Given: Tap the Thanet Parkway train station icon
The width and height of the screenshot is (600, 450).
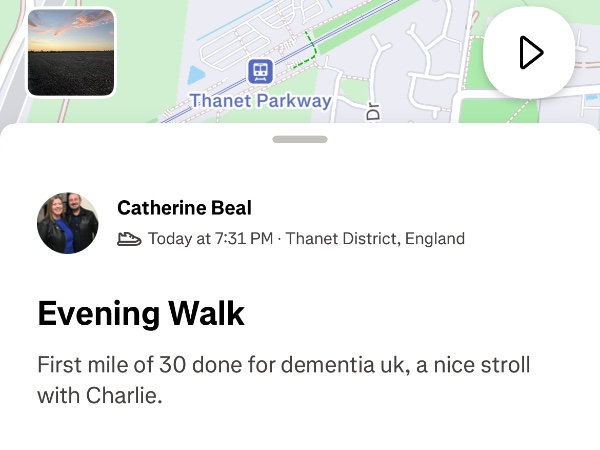Looking at the screenshot, I should [260, 71].
